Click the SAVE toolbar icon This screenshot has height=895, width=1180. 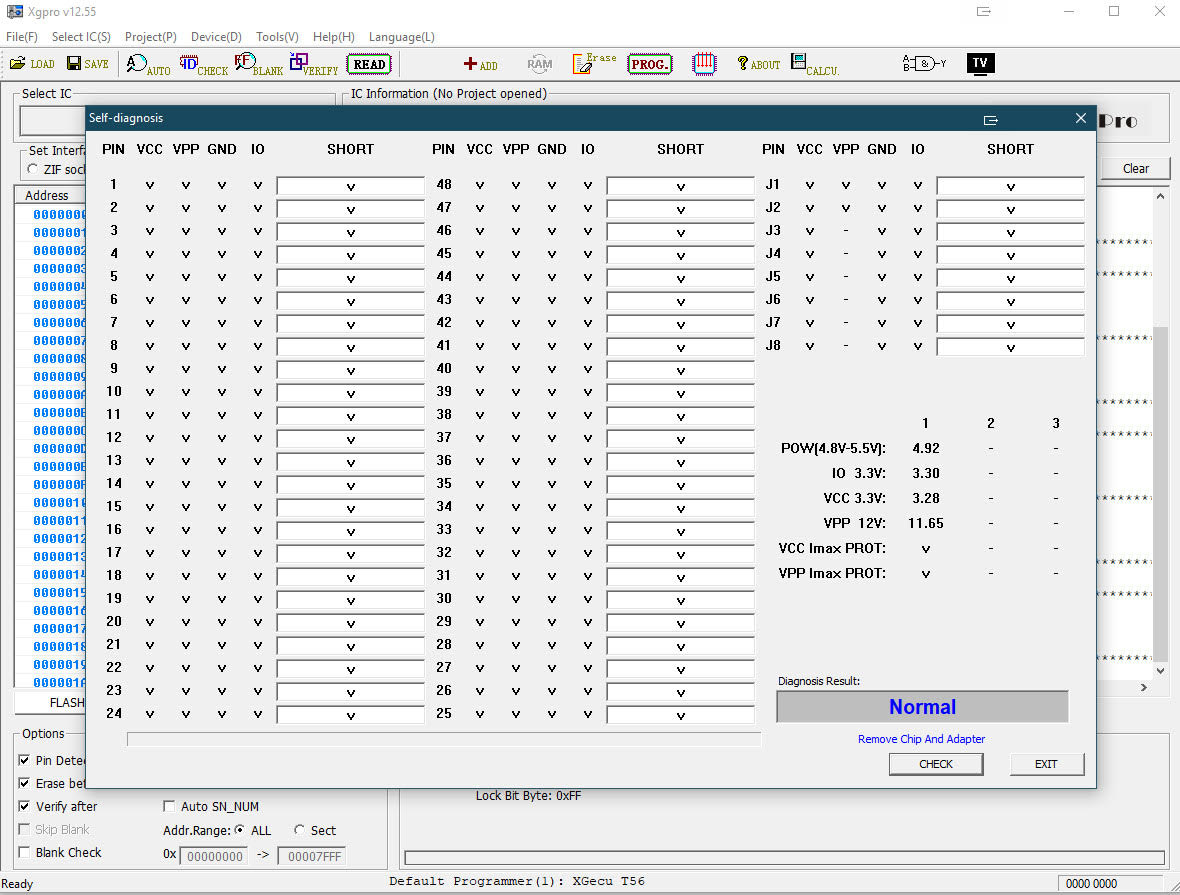(88, 64)
